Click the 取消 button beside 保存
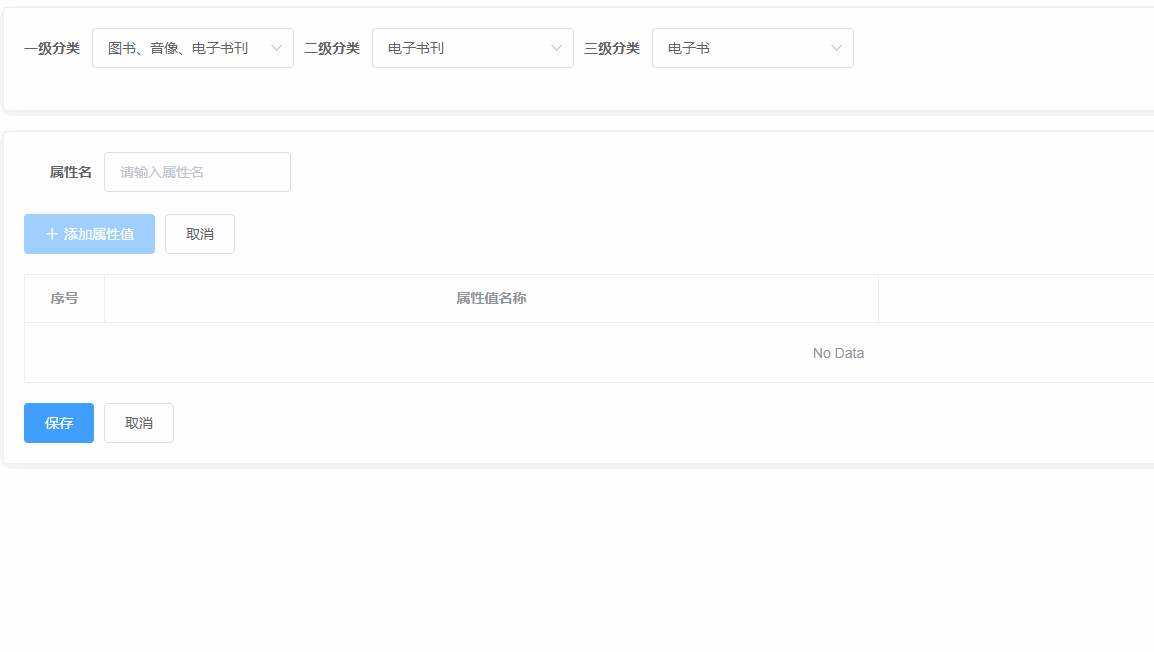 click(x=138, y=422)
